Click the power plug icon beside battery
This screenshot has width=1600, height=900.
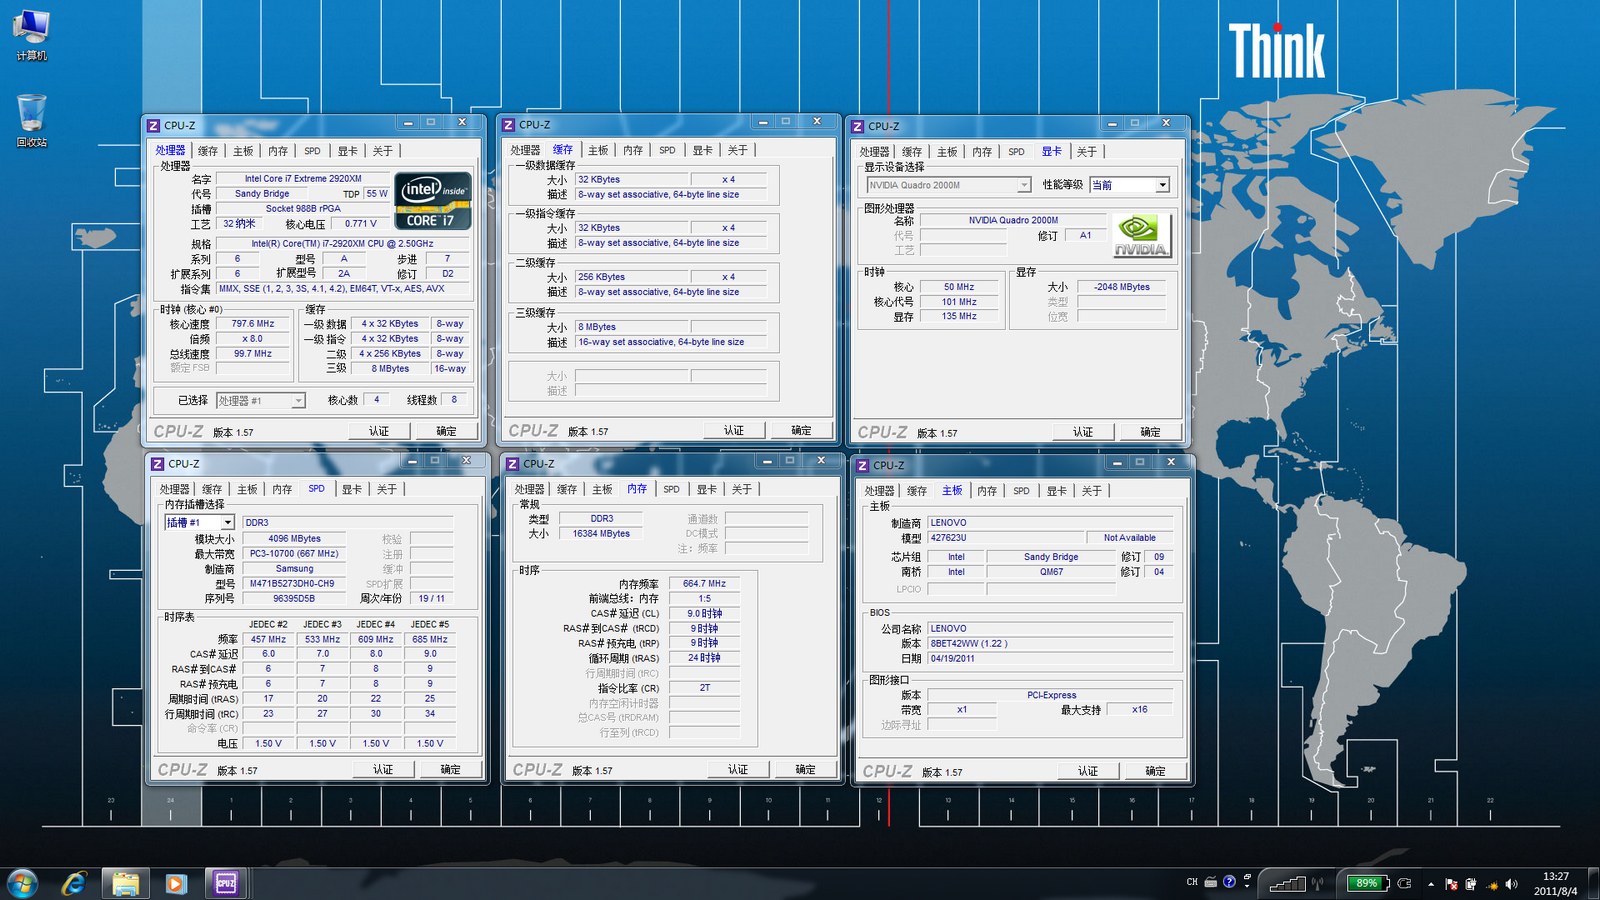[x=1404, y=883]
